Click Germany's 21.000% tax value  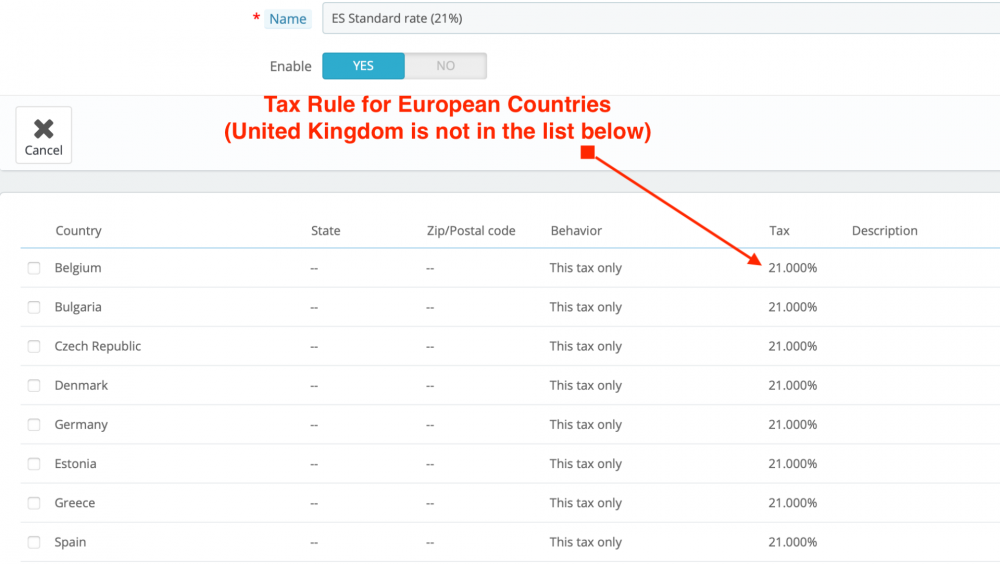(792, 425)
